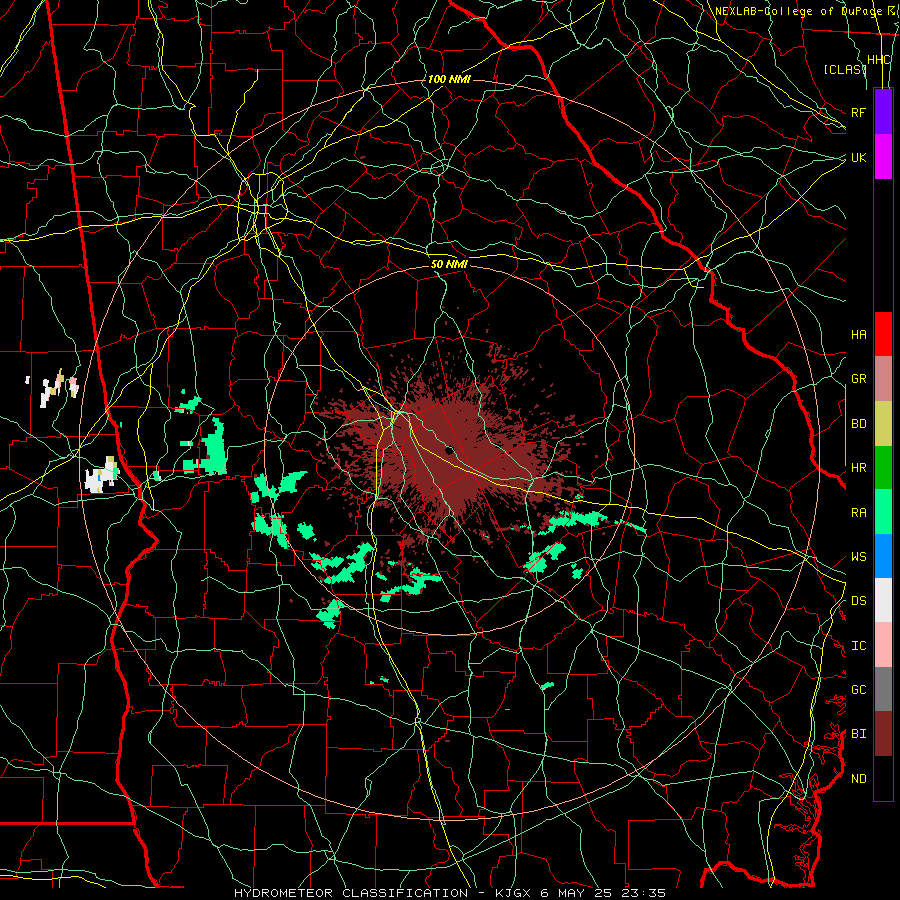The width and height of the screenshot is (900, 900).
Task: Click the 'RF' legend label
Action: pos(859,112)
